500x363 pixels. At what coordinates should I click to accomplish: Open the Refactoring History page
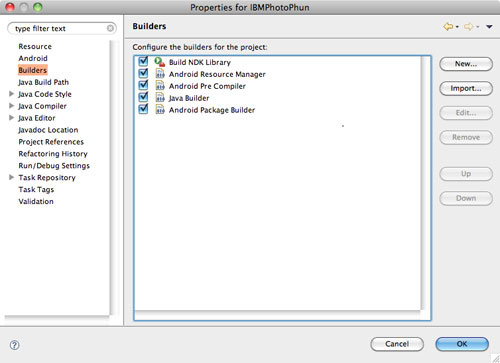53,154
